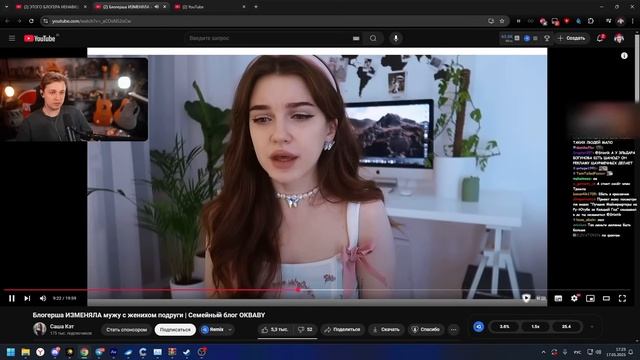Click the Подписаться subscribe button

[175, 329]
